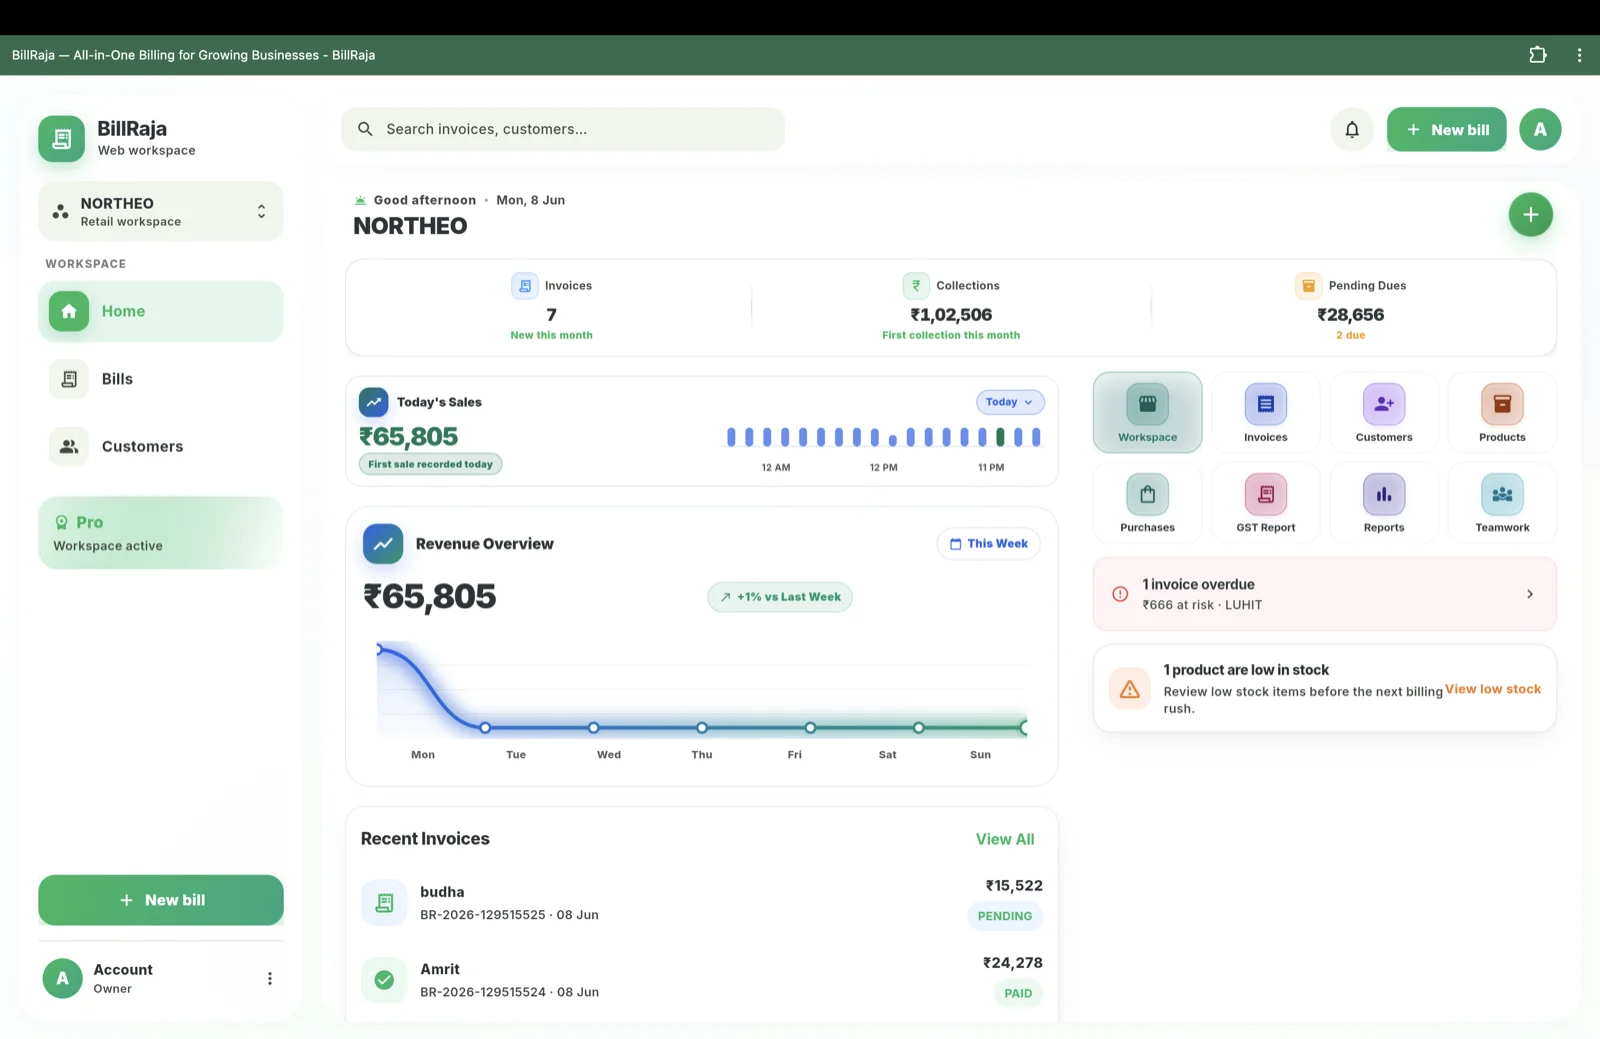Open the Pro workspace active card
The image size is (1600, 1039).
[160, 533]
